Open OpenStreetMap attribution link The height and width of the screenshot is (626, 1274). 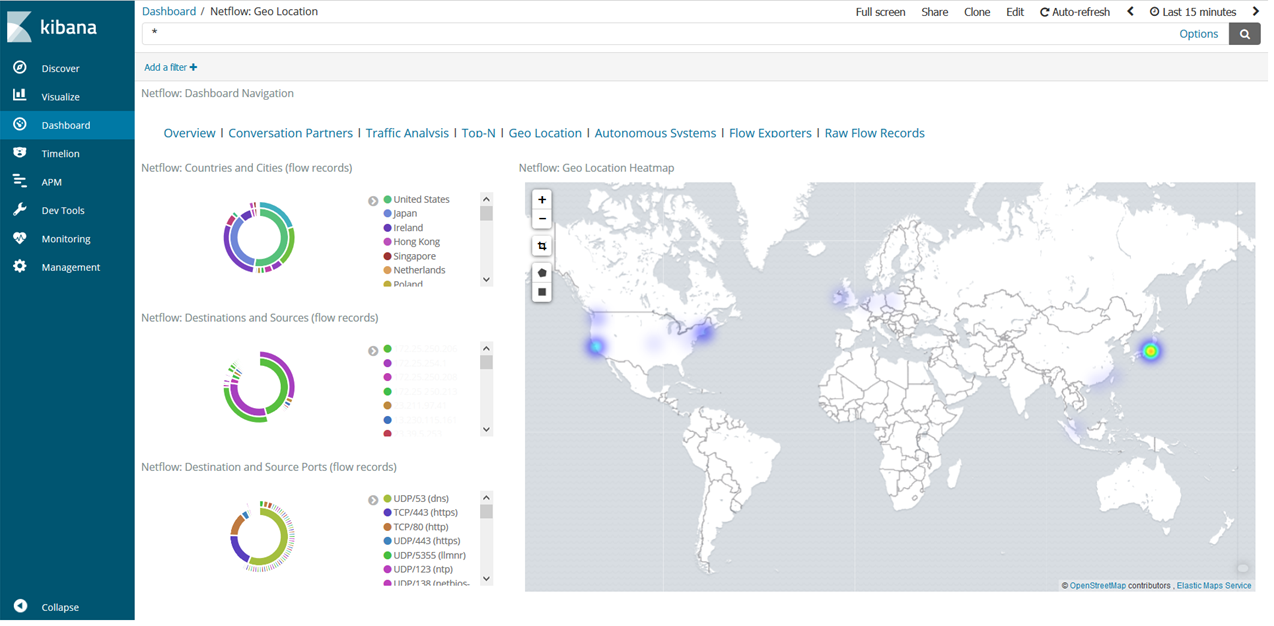(x=1098, y=586)
